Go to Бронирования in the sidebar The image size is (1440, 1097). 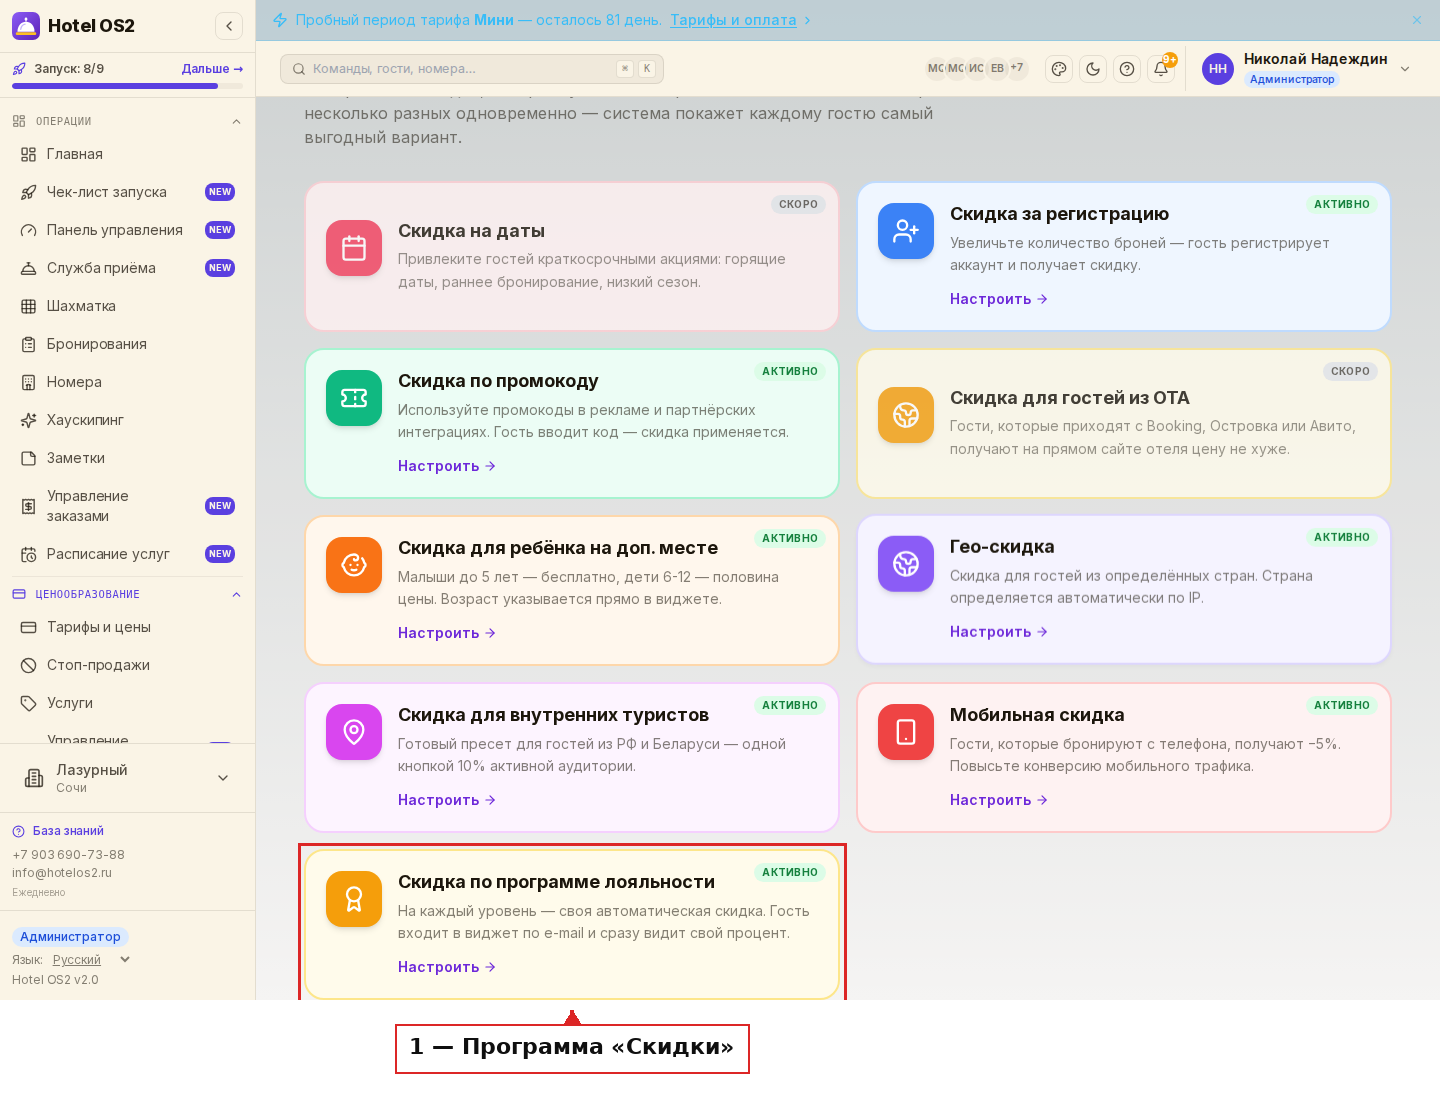pos(128,344)
